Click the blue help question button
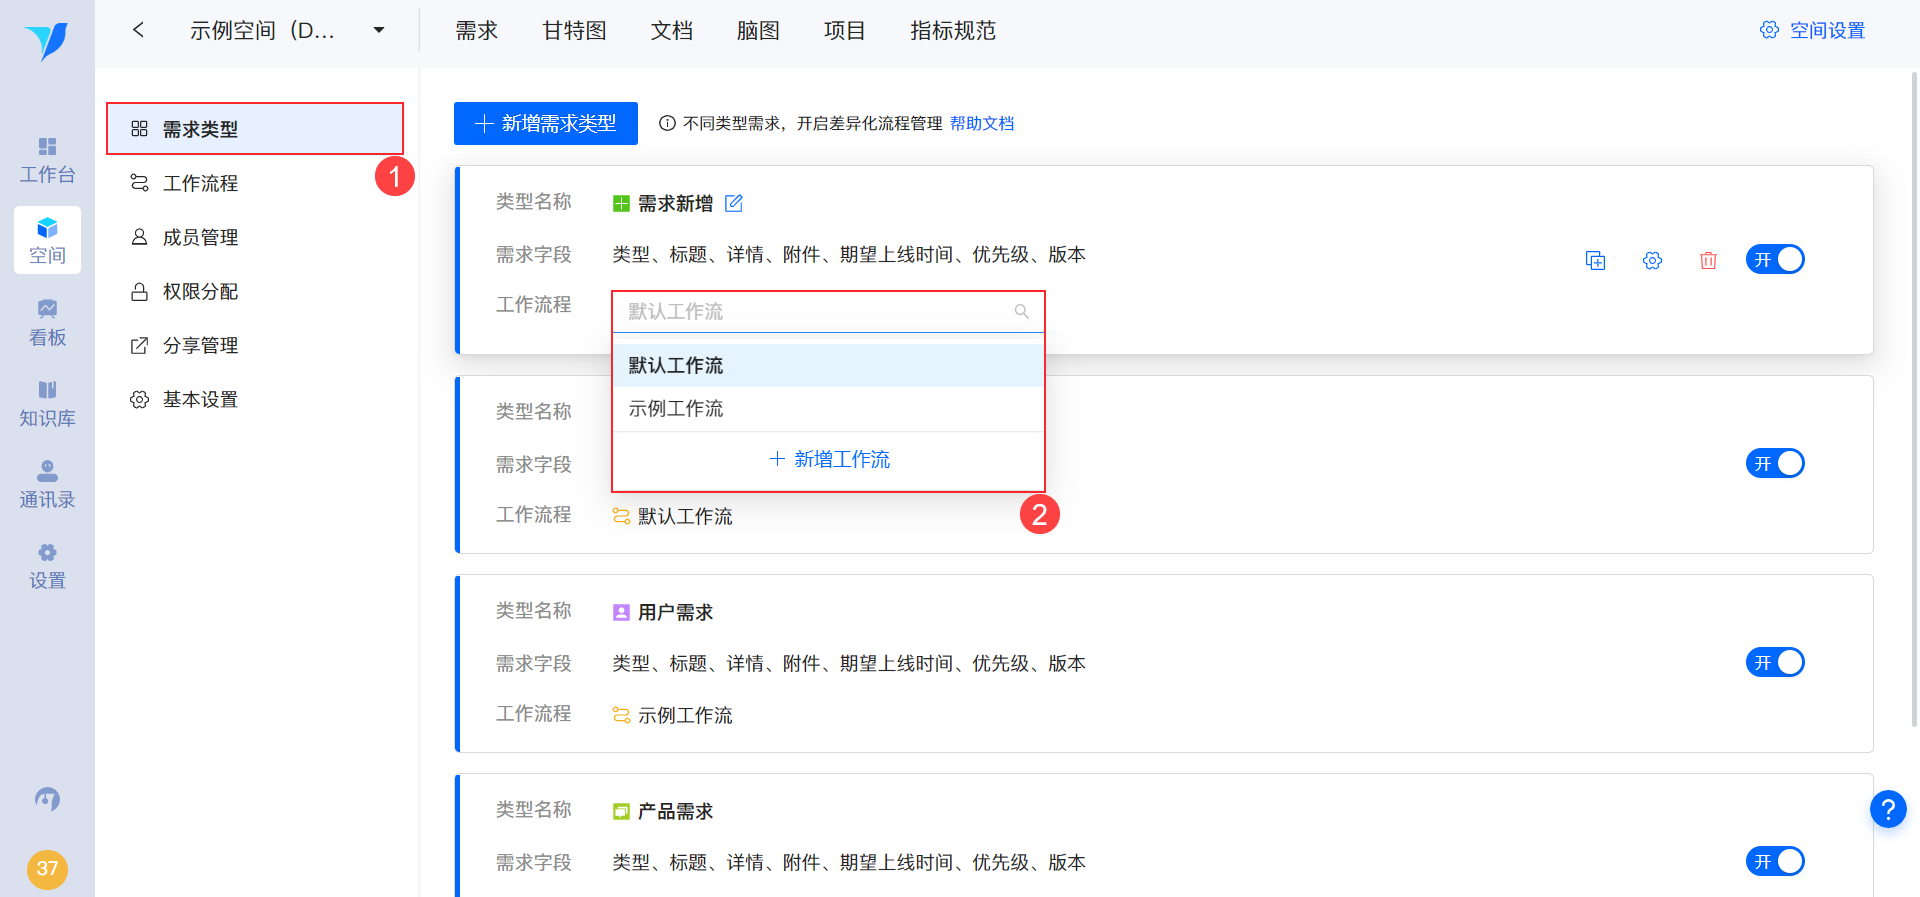The height and width of the screenshot is (897, 1920). click(x=1888, y=809)
